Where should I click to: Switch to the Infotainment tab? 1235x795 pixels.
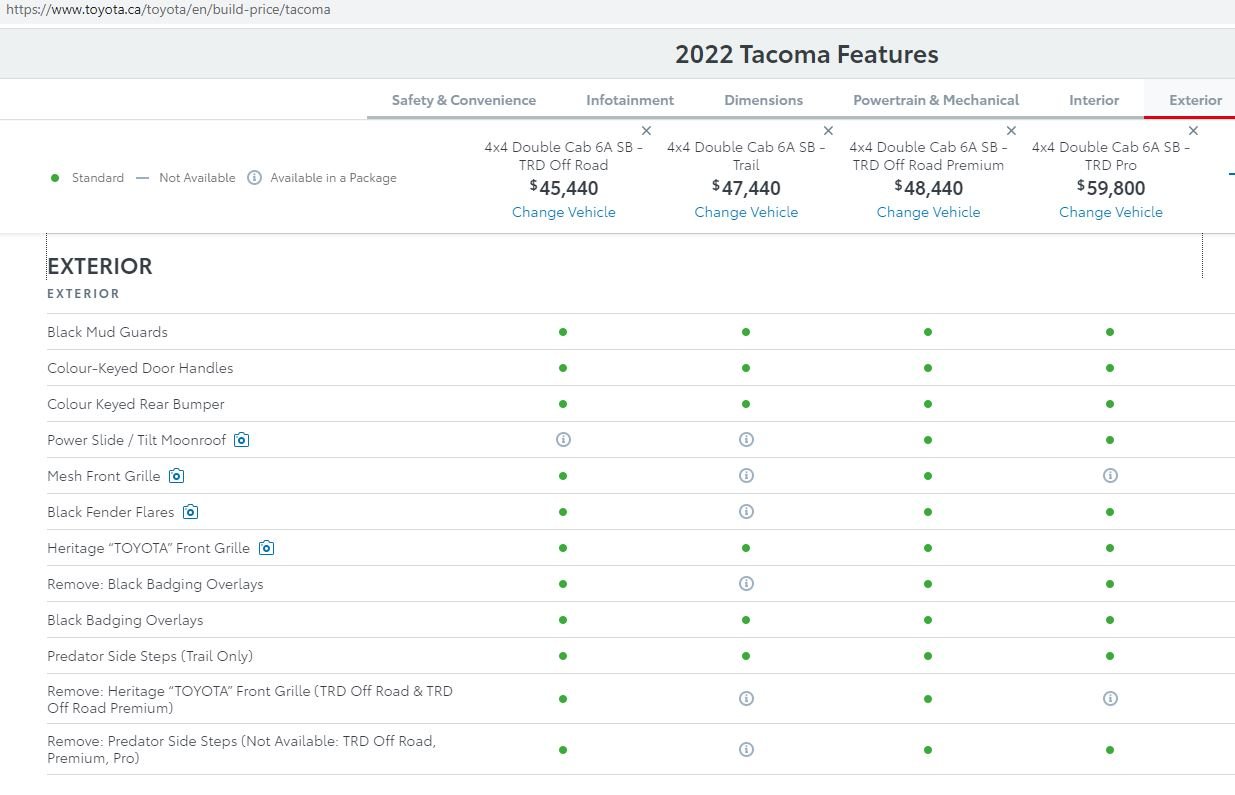(x=630, y=100)
